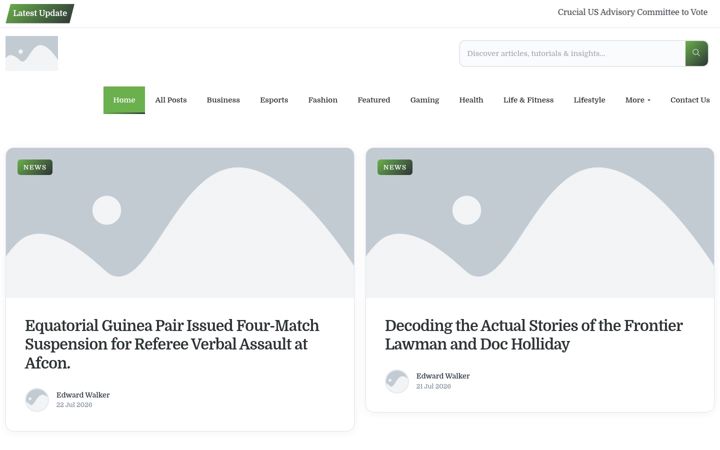The image size is (720, 450).
Task: Open the Crucial US Advisory Committee headline
Action: [x=632, y=12]
